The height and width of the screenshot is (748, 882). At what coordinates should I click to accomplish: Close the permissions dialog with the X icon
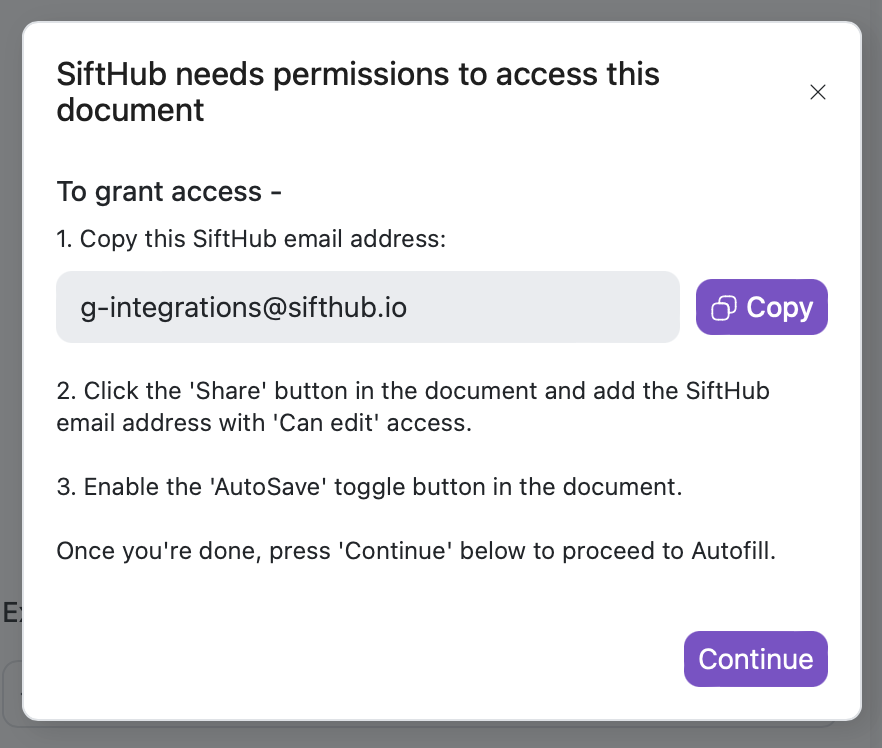(x=818, y=92)
